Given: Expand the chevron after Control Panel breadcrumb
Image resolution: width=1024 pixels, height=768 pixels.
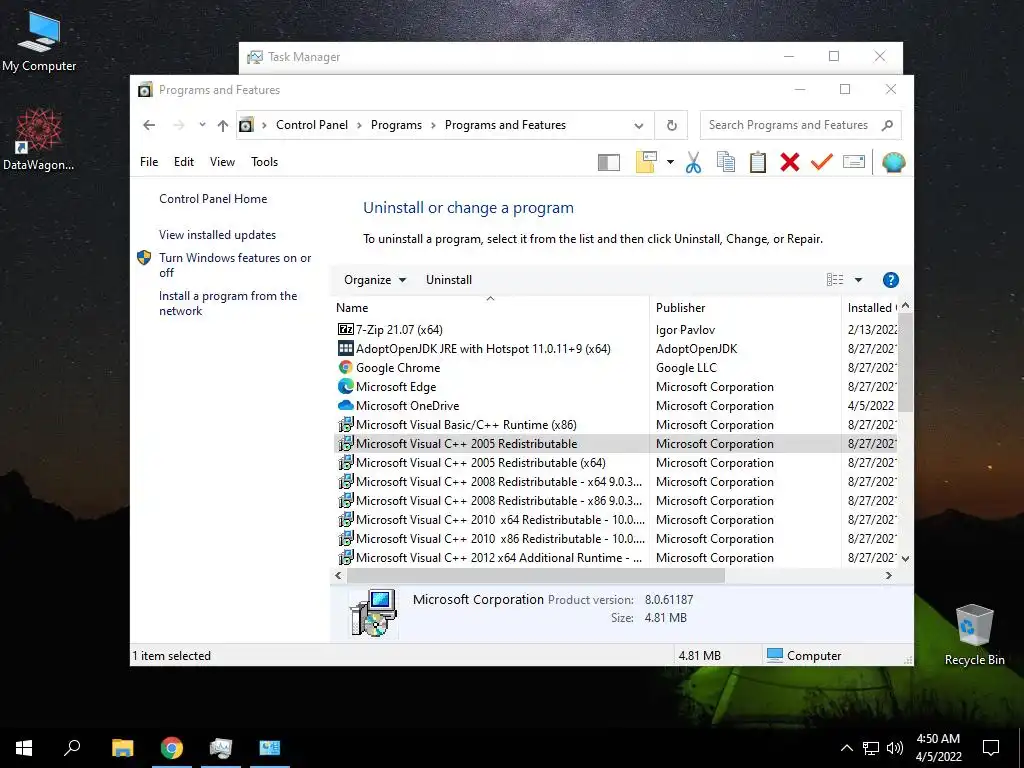Looking at the screenshot, I should [x=359, y=125].
